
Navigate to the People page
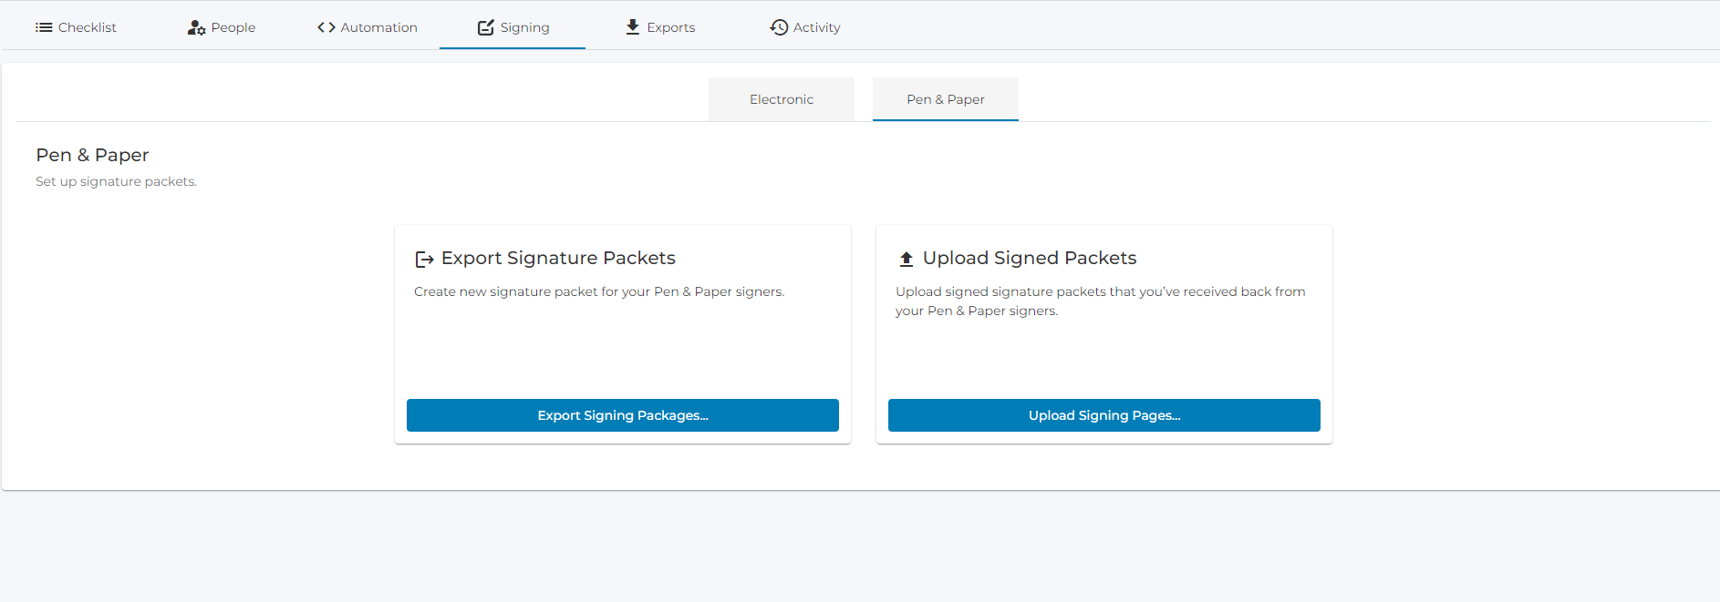point(232,27)
